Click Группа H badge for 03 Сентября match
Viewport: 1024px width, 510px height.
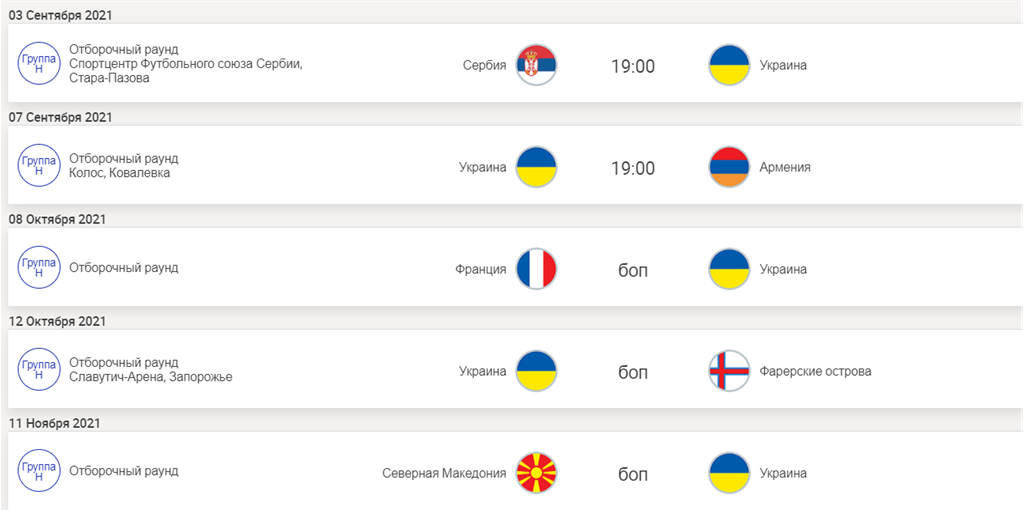39,64
